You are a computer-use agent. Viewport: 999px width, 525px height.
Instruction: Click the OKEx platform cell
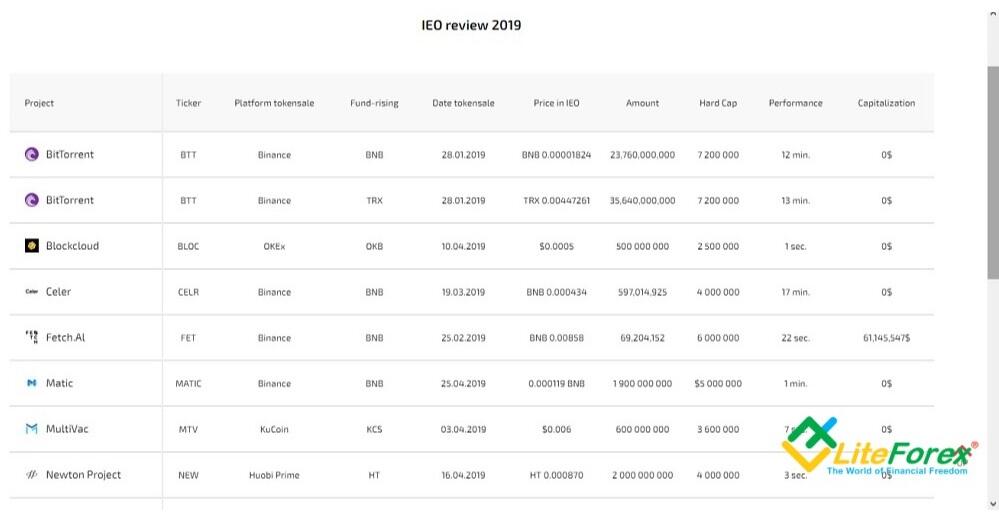point(274,247)
